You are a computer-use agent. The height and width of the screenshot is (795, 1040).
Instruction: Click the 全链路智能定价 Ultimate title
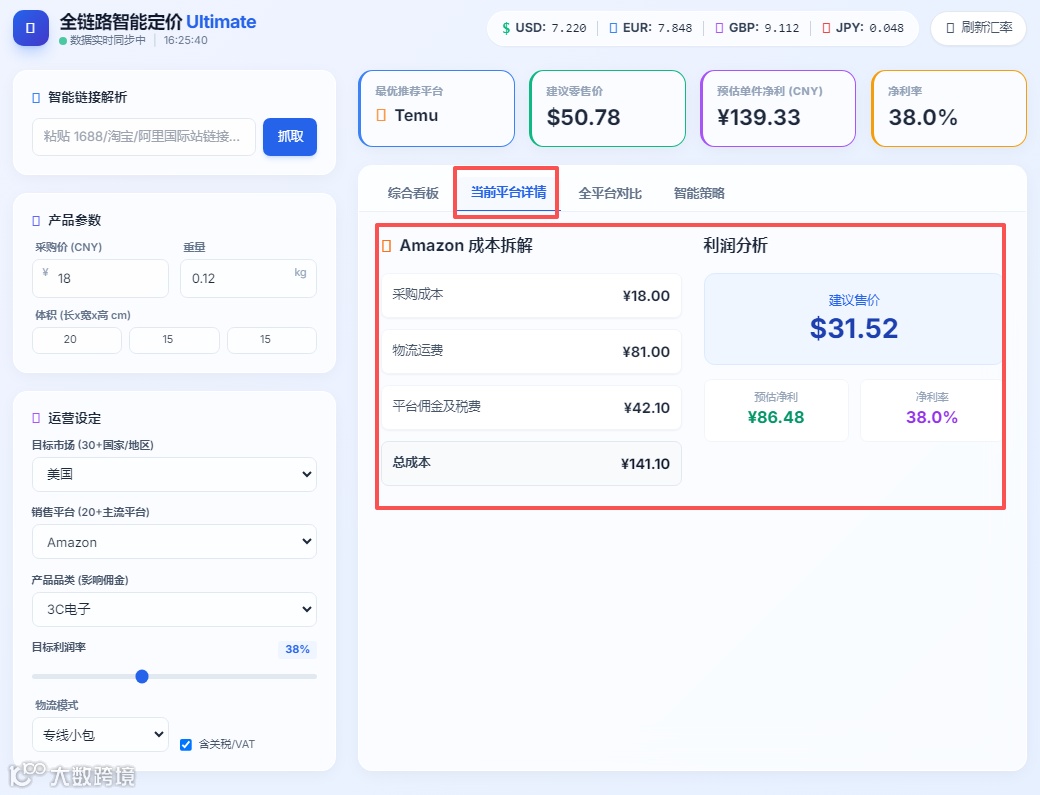pos(158,22)
